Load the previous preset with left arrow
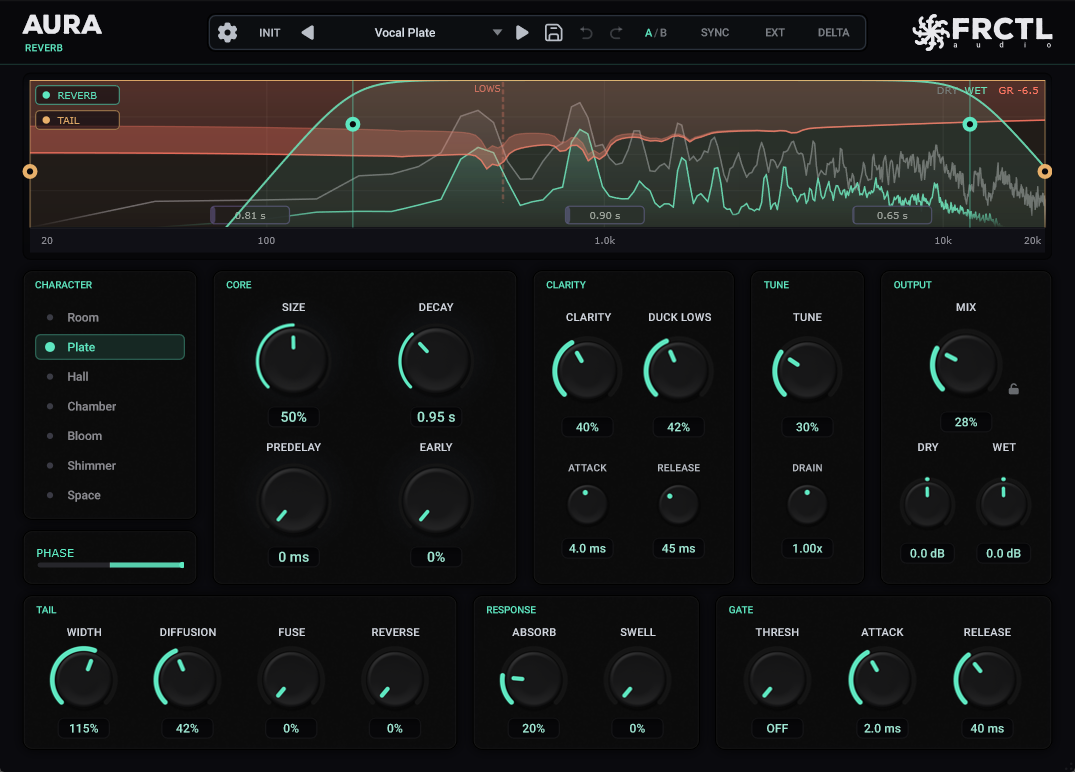This screenshot has height=772, width=1075. coord(308,32)
